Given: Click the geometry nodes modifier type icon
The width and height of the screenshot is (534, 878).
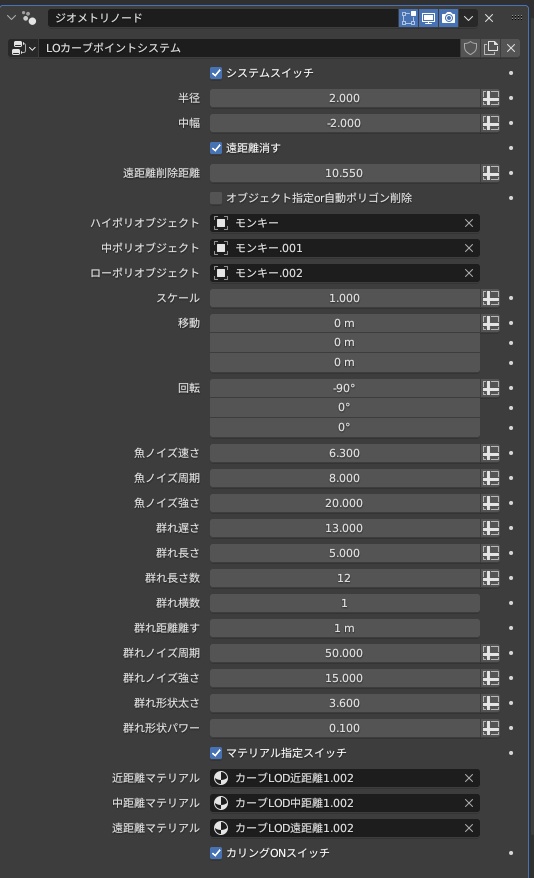Looking at the screenshot, I should coord(29,18).
